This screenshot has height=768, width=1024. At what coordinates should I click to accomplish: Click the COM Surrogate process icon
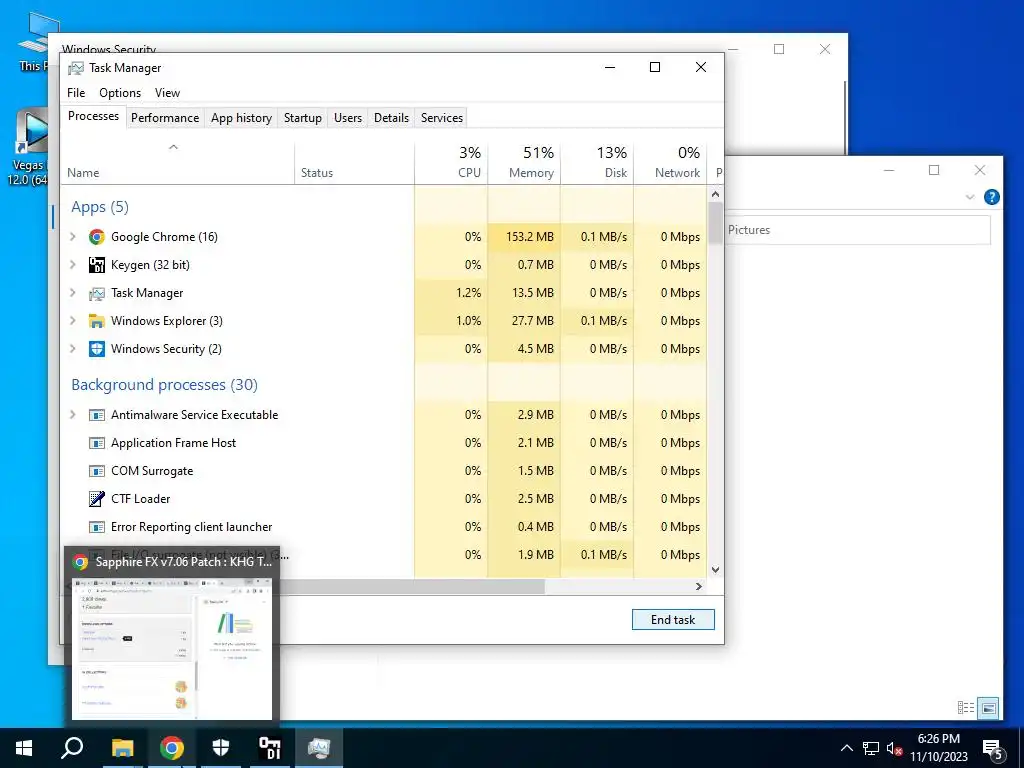pos(97,472)
